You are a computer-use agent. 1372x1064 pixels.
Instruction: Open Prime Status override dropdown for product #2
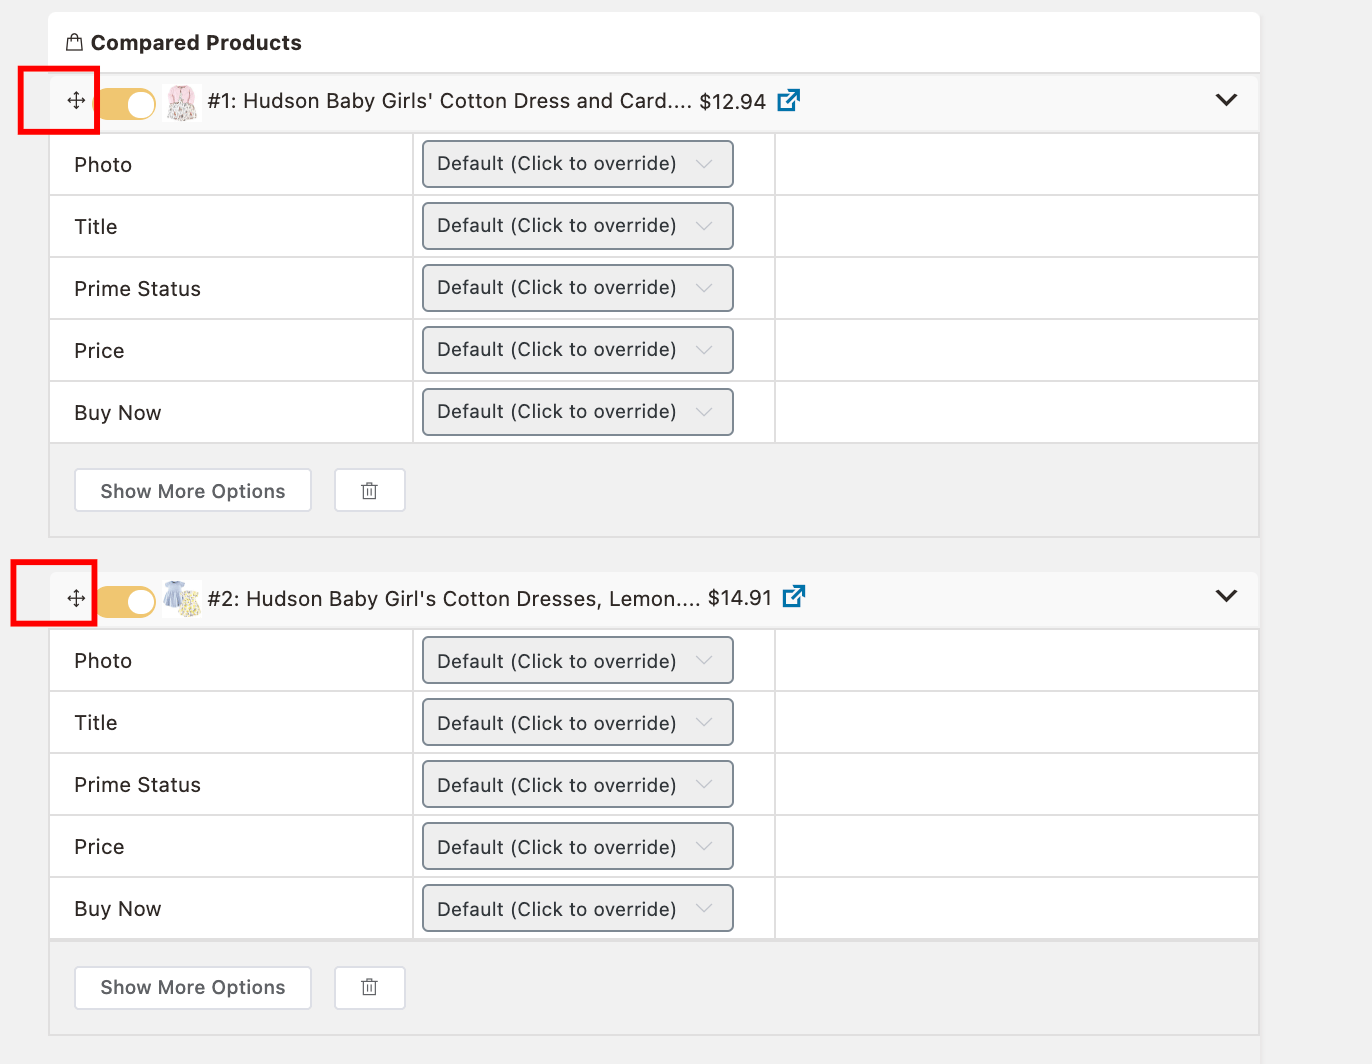[x=578, y=784]
